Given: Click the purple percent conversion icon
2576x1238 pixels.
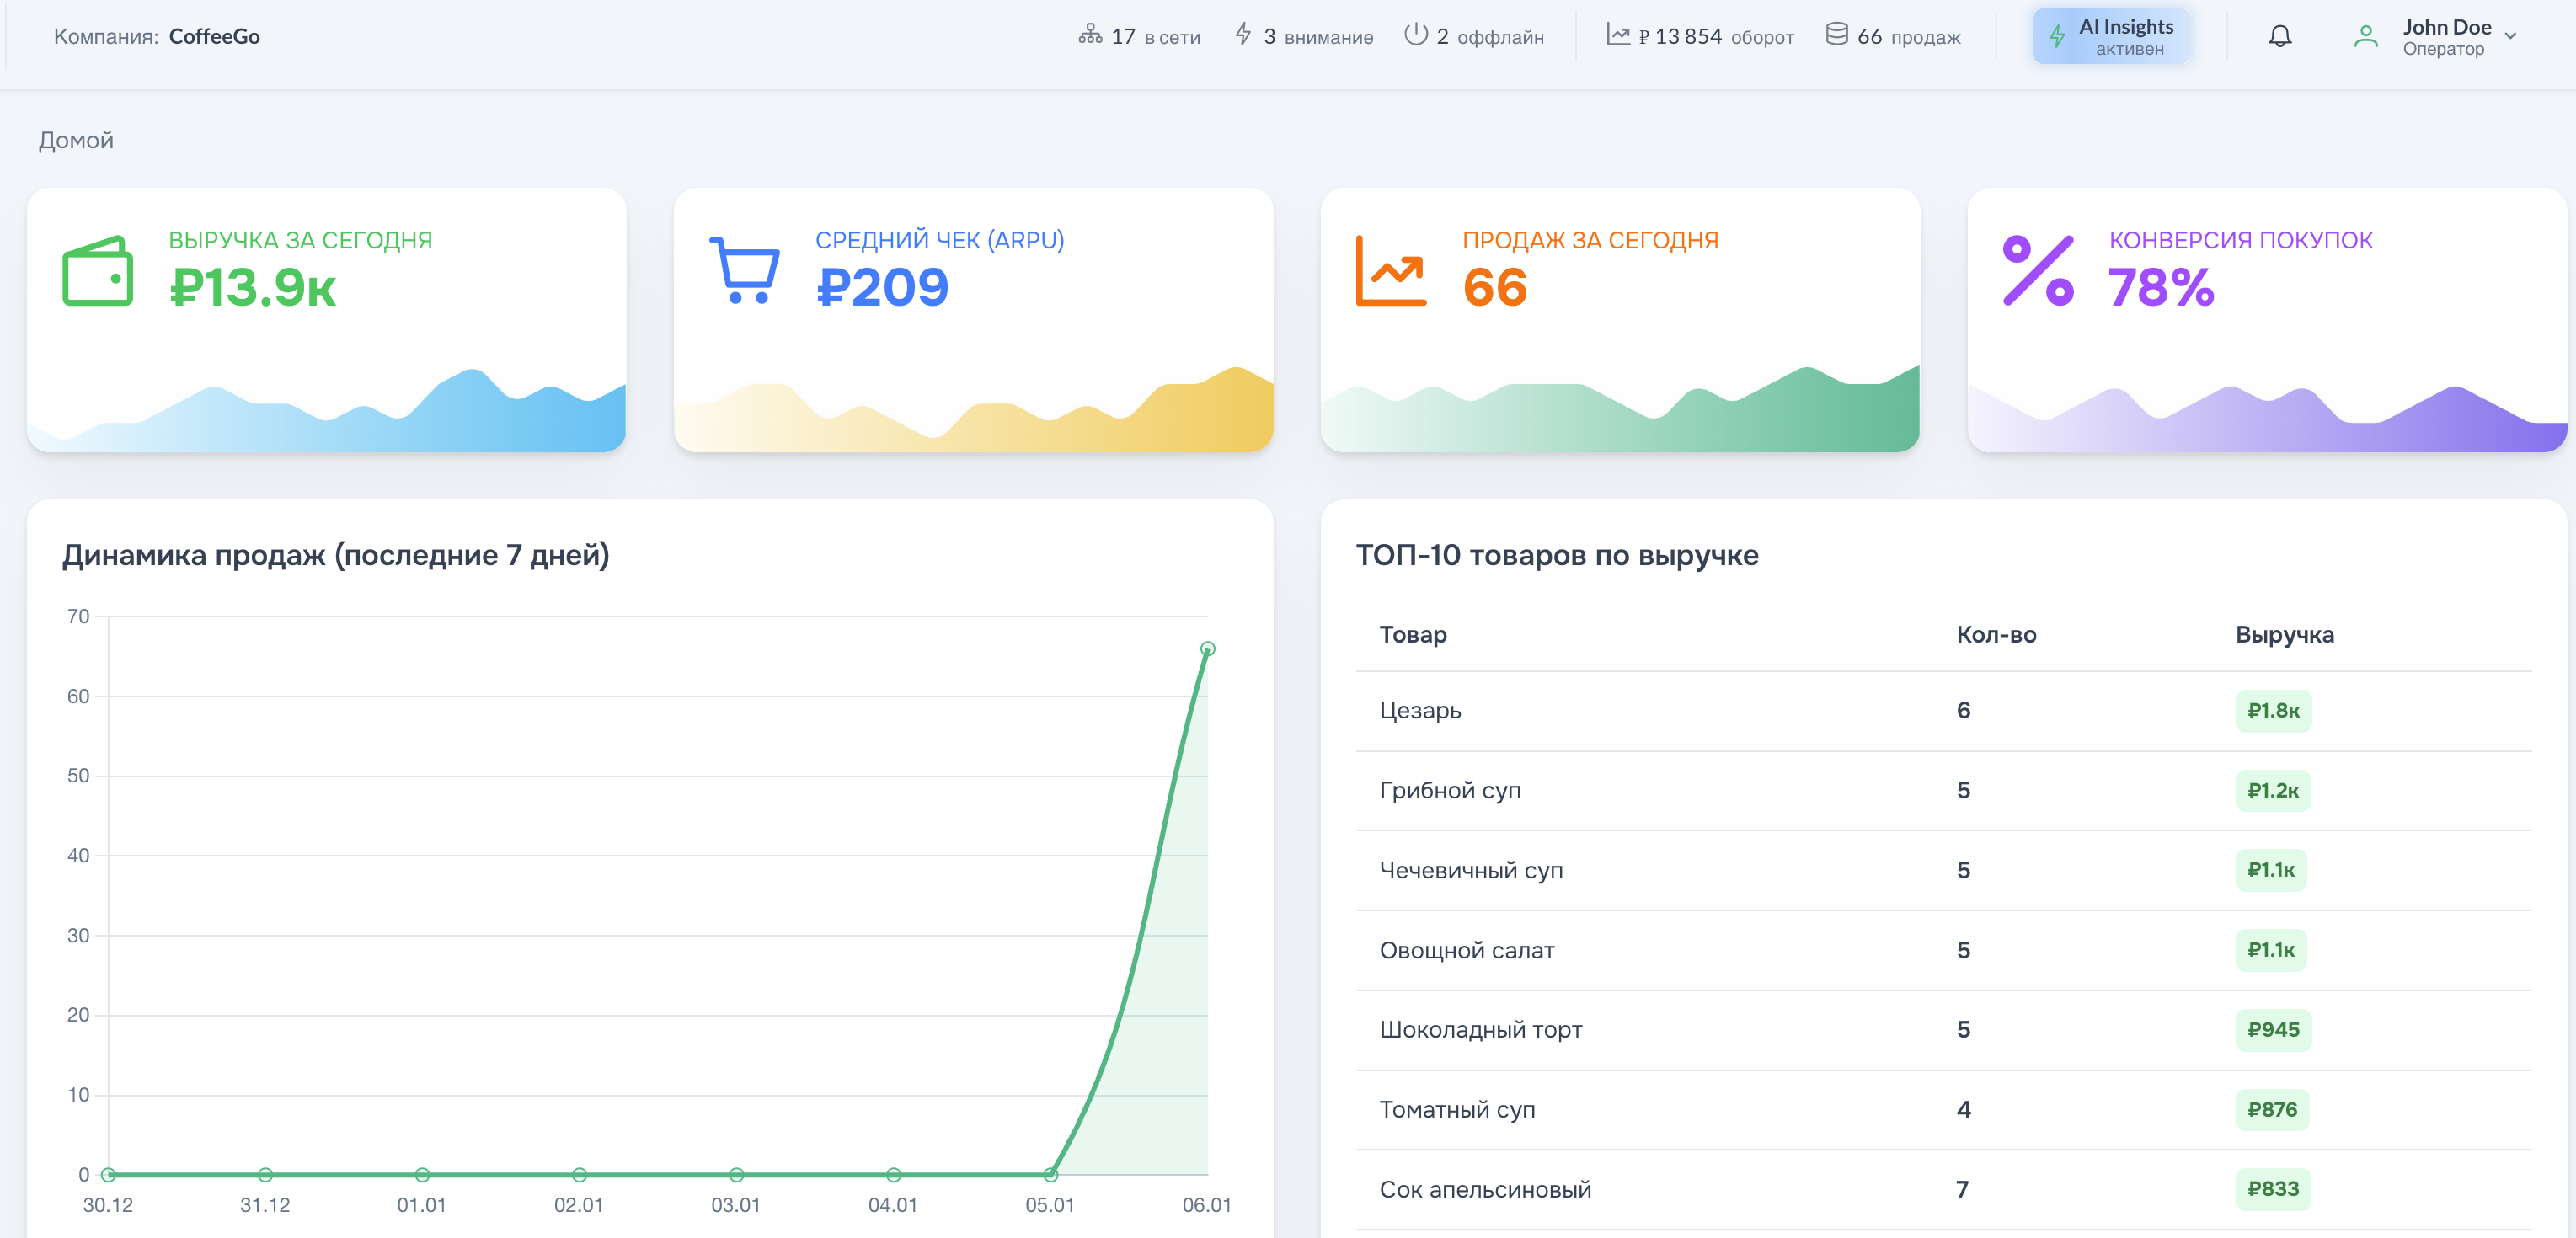Looking at the screenshot, I should pyautogui.click(x=2038, y=271).
